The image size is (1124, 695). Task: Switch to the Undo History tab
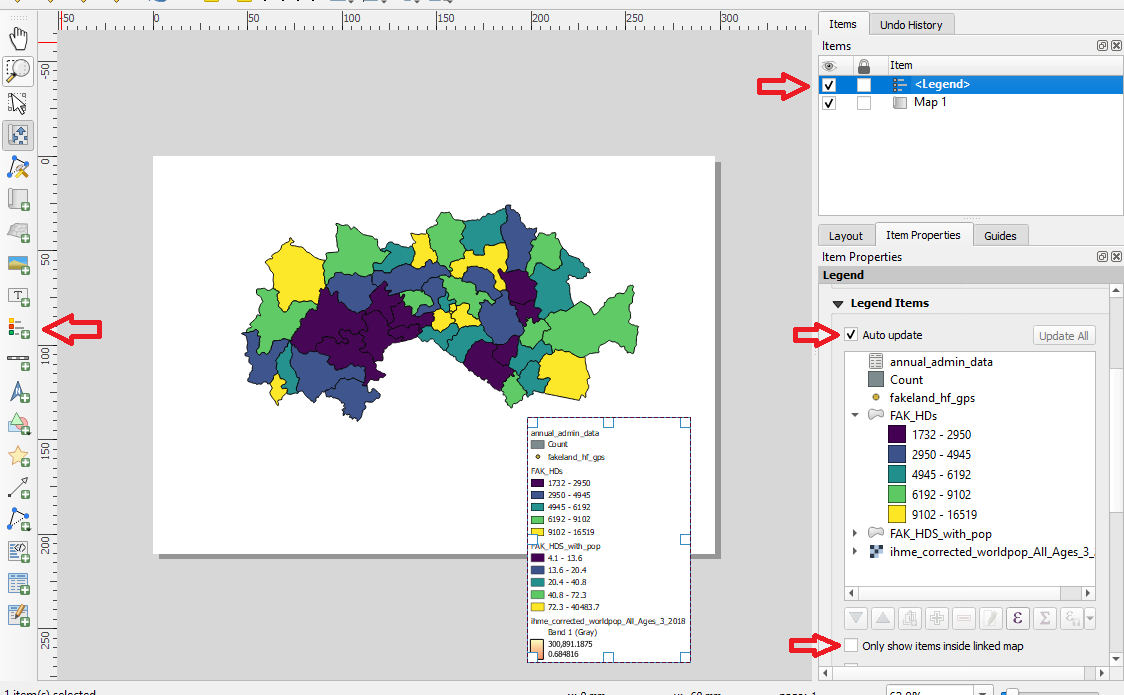click(x=911, y=25)
